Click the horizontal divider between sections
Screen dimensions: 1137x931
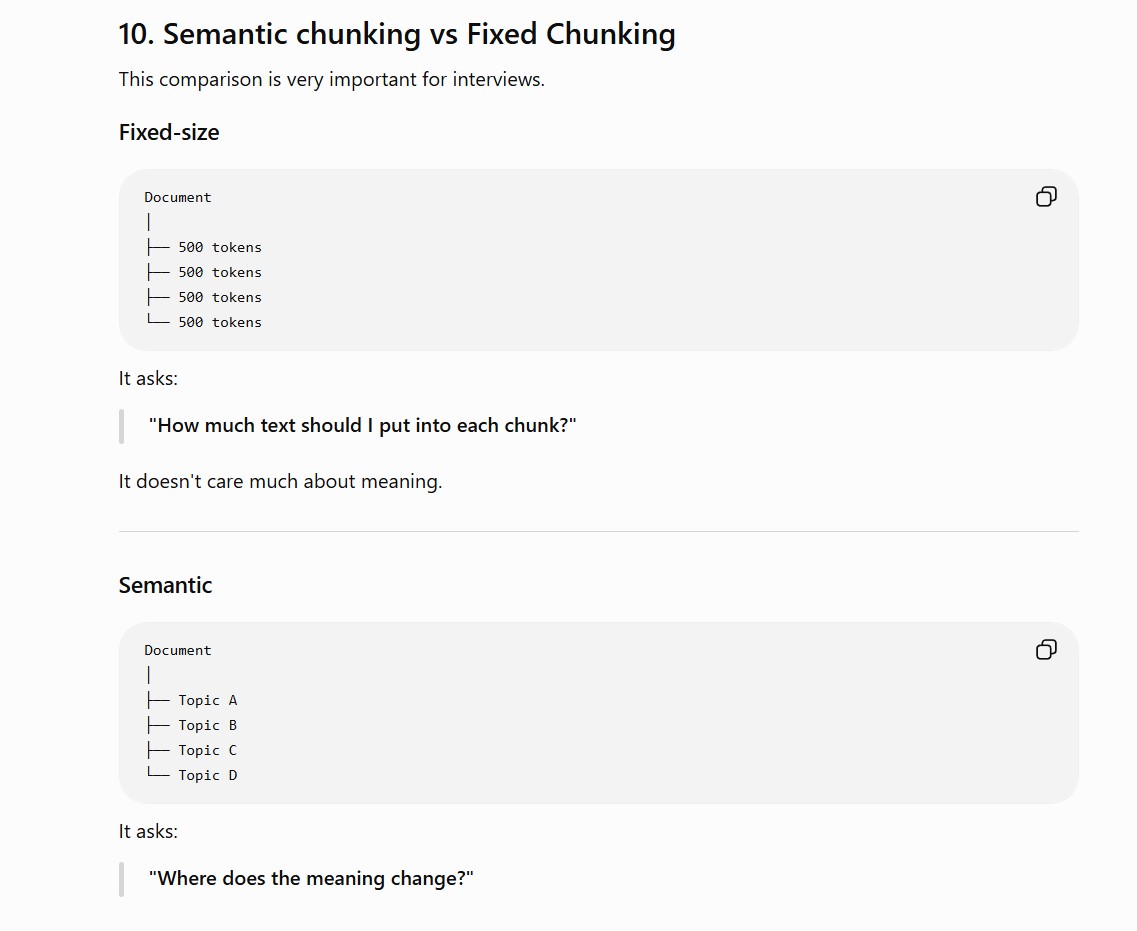[598, 531]
